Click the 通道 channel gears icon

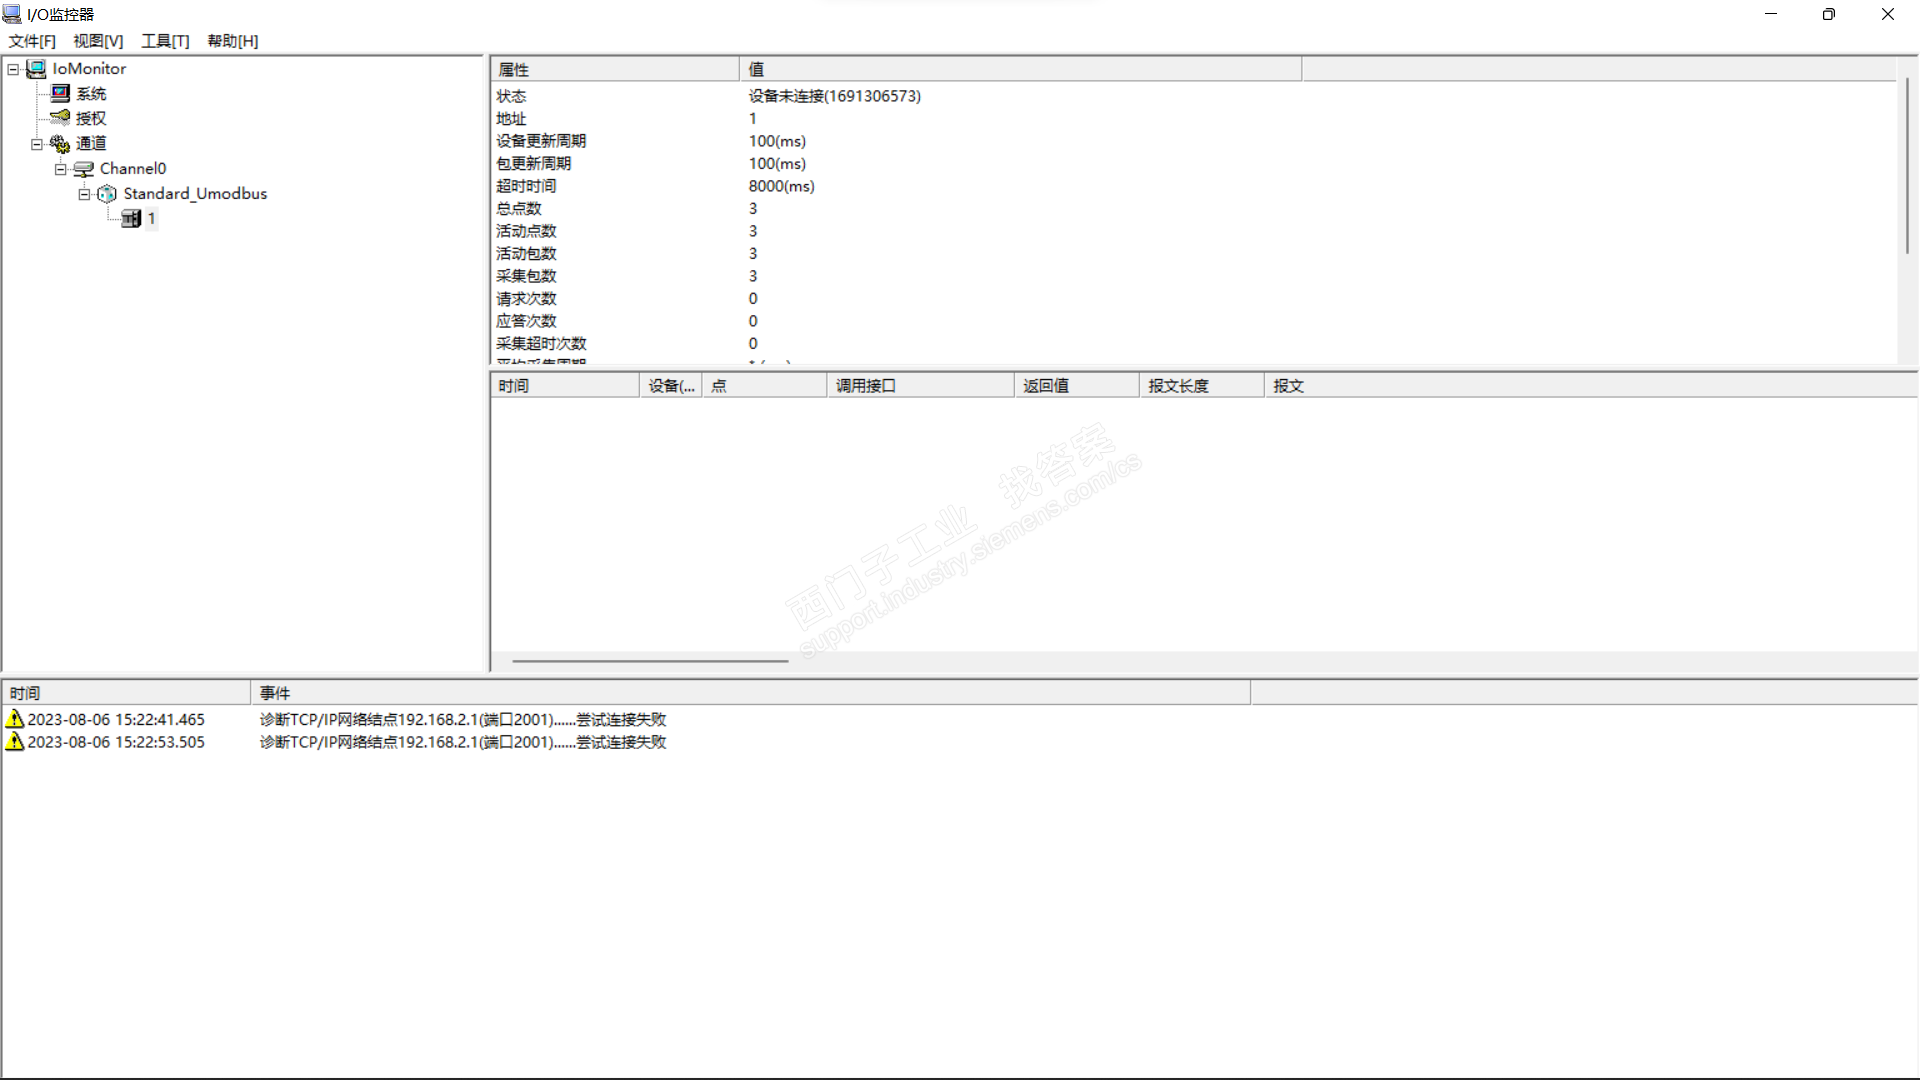60,144
